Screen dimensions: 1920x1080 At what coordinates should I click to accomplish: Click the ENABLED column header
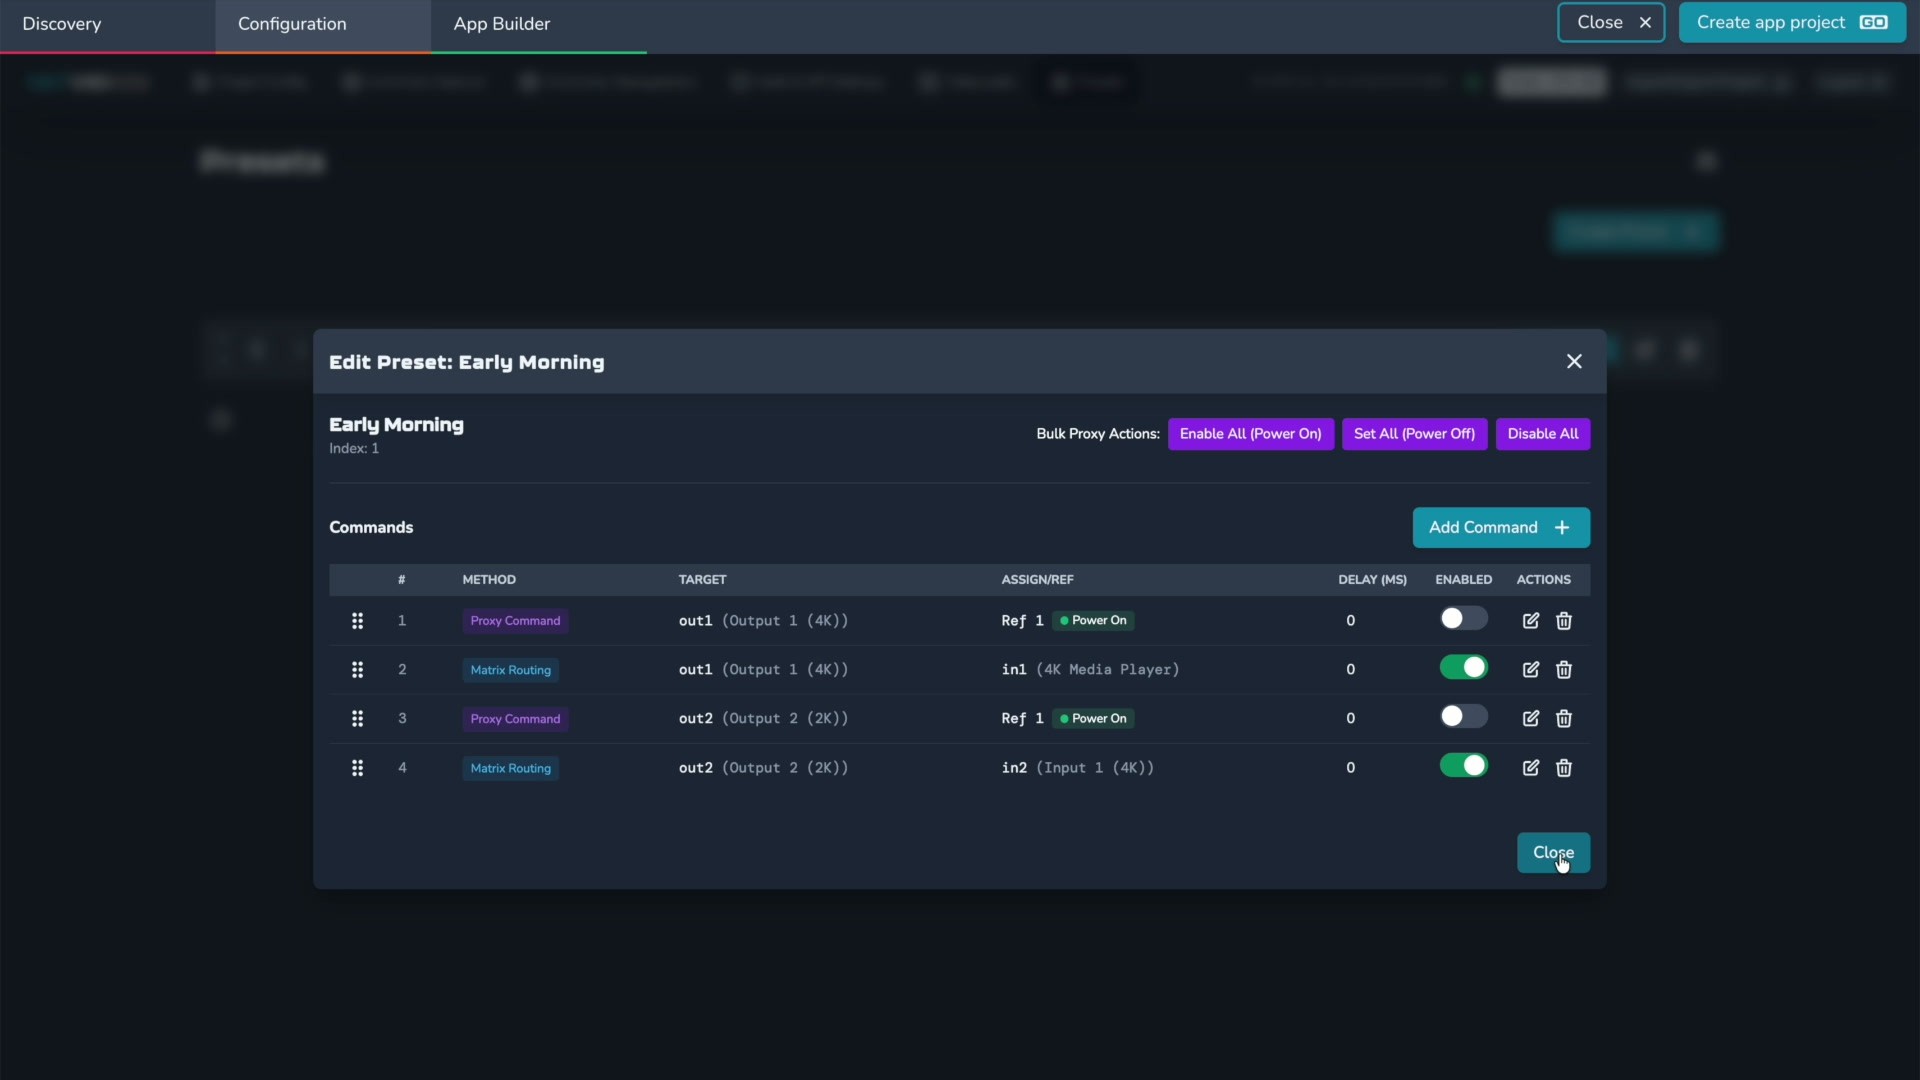[x=1463, y=580]
